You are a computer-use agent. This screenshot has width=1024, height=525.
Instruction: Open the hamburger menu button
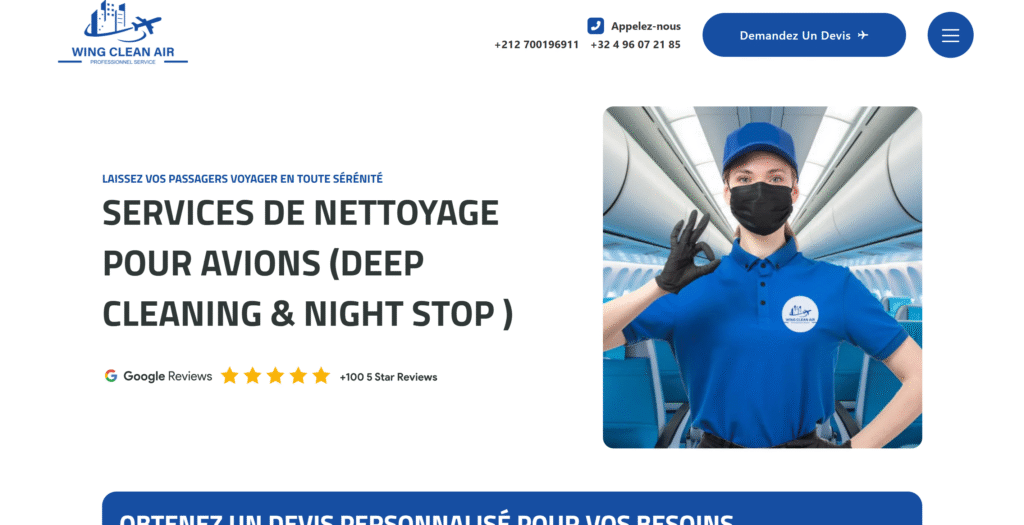[950, 35]
